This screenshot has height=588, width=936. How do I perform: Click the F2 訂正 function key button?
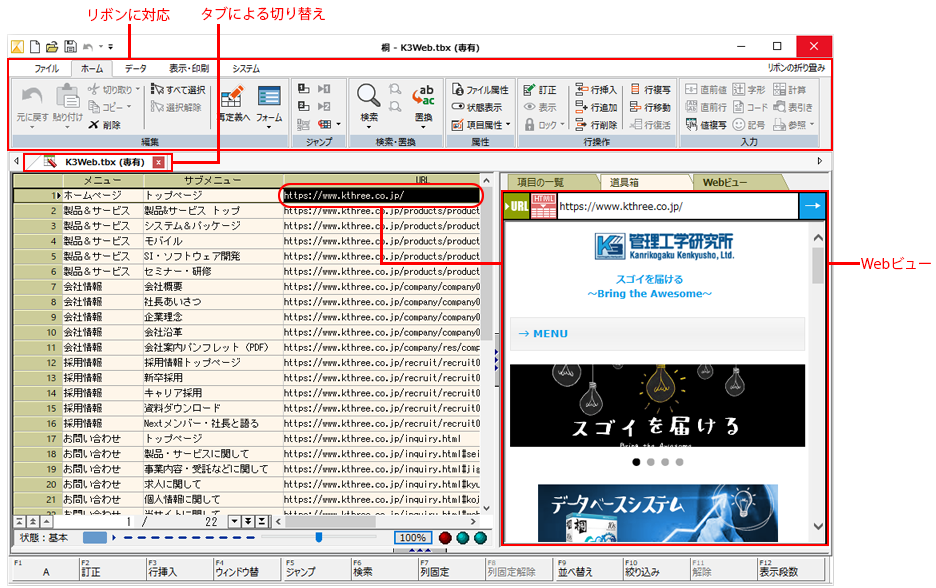pos(112,568)
